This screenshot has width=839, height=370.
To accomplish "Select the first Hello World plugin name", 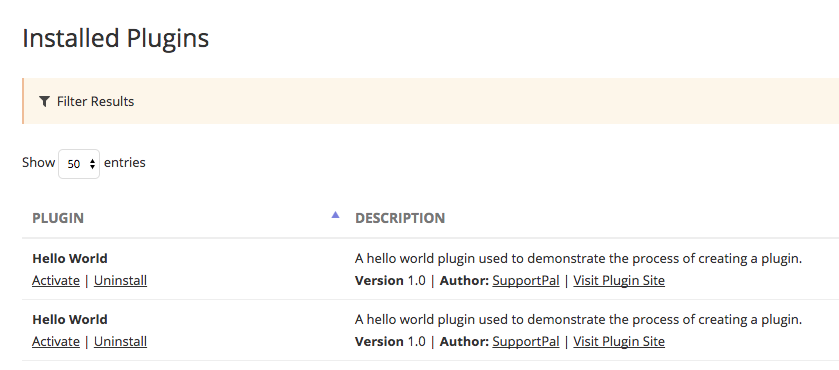I will coord(70,259).
